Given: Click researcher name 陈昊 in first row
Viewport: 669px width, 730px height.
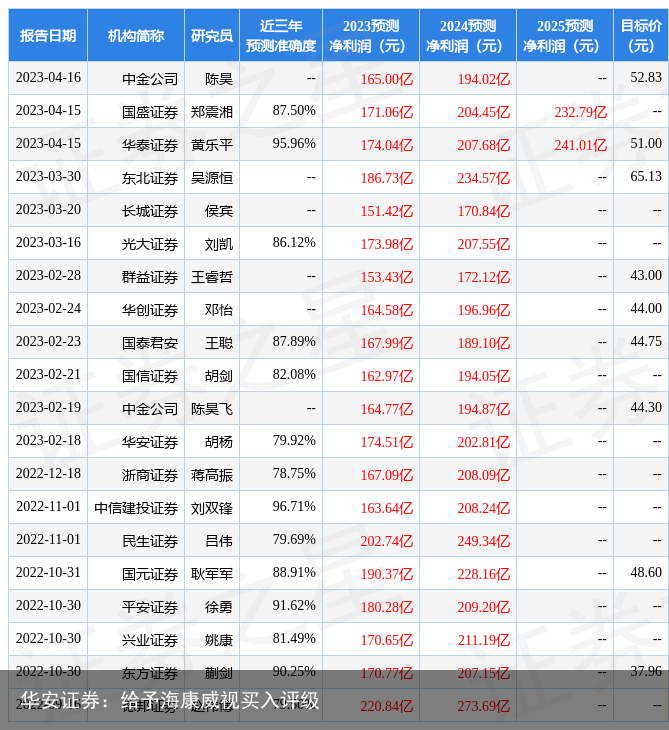Looking at the screenshot, I should [x=219, y=79].
